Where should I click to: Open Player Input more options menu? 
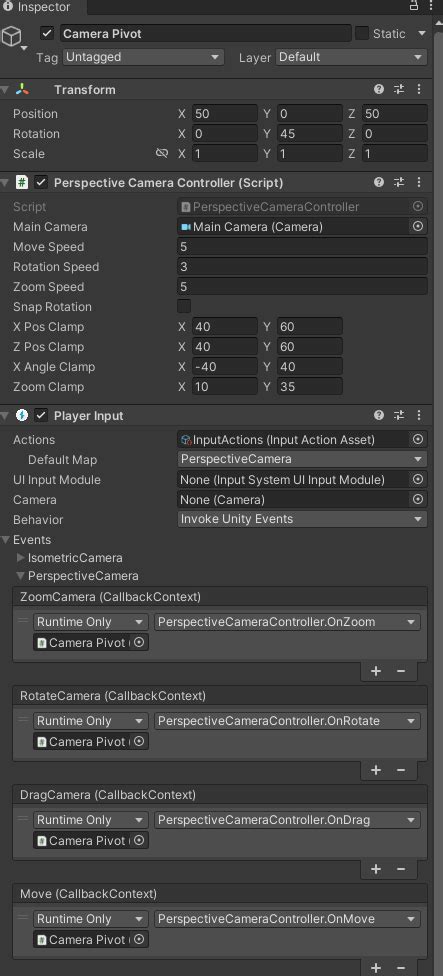click(x=419, y=415)
